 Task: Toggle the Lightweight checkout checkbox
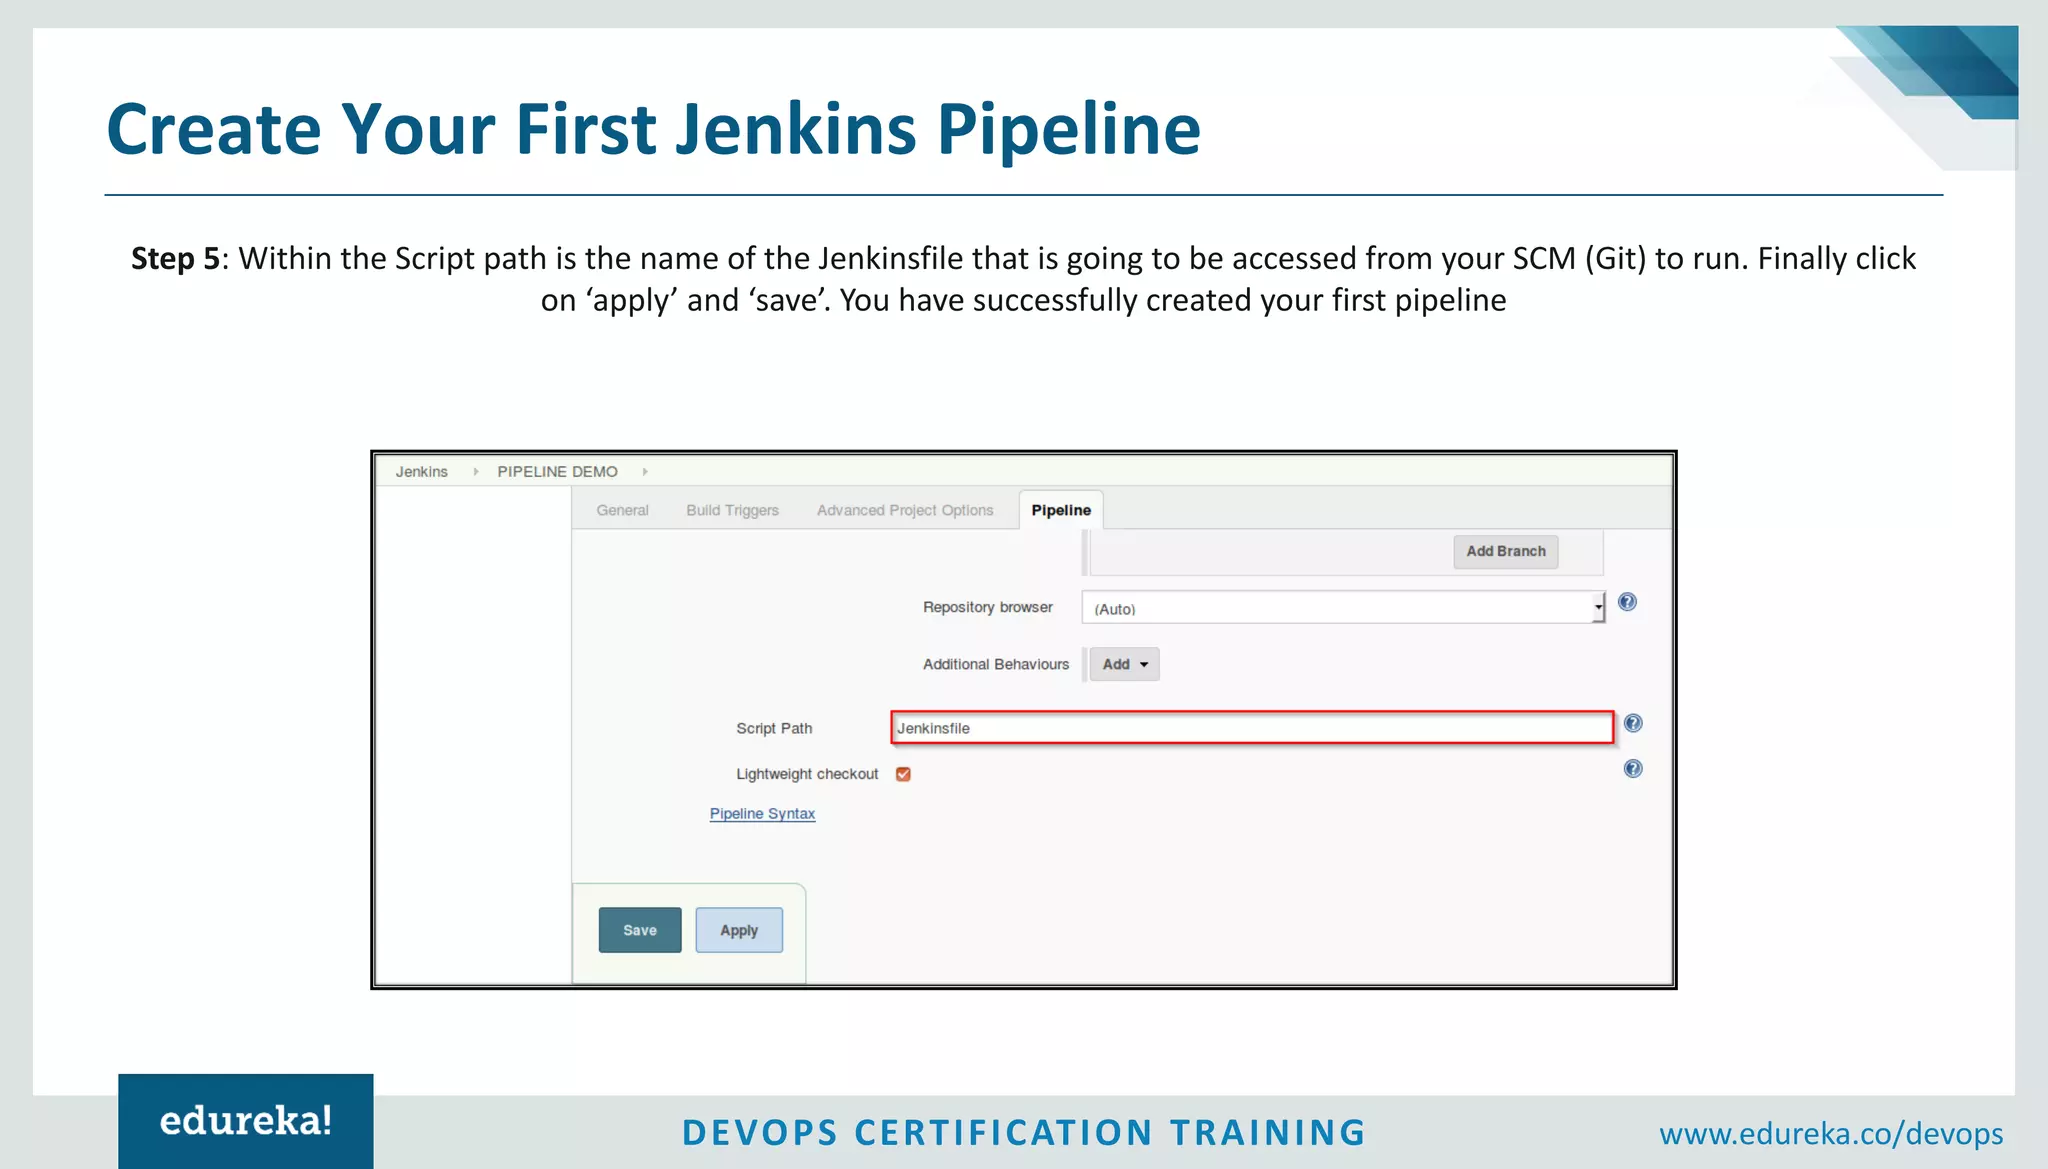(x=903, y=774)
